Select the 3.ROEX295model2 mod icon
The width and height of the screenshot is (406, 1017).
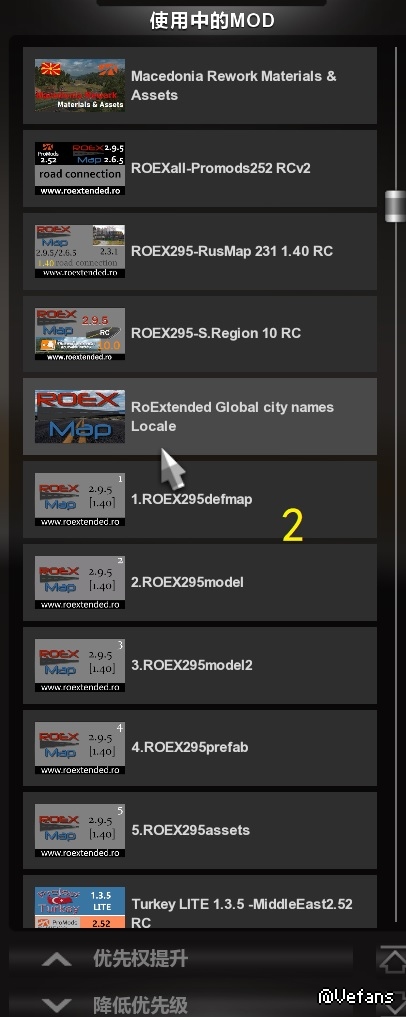click(80, 665)
